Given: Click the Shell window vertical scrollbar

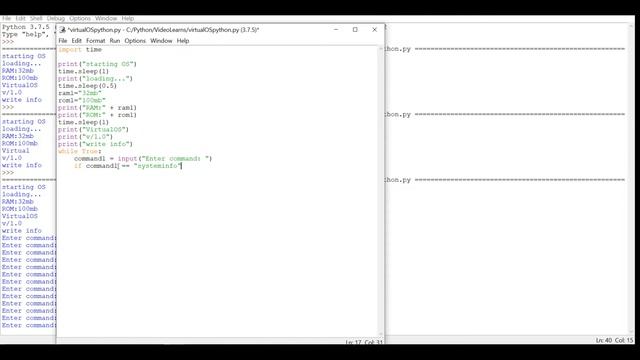Looking at the screenshot, I should pos(631,180).
